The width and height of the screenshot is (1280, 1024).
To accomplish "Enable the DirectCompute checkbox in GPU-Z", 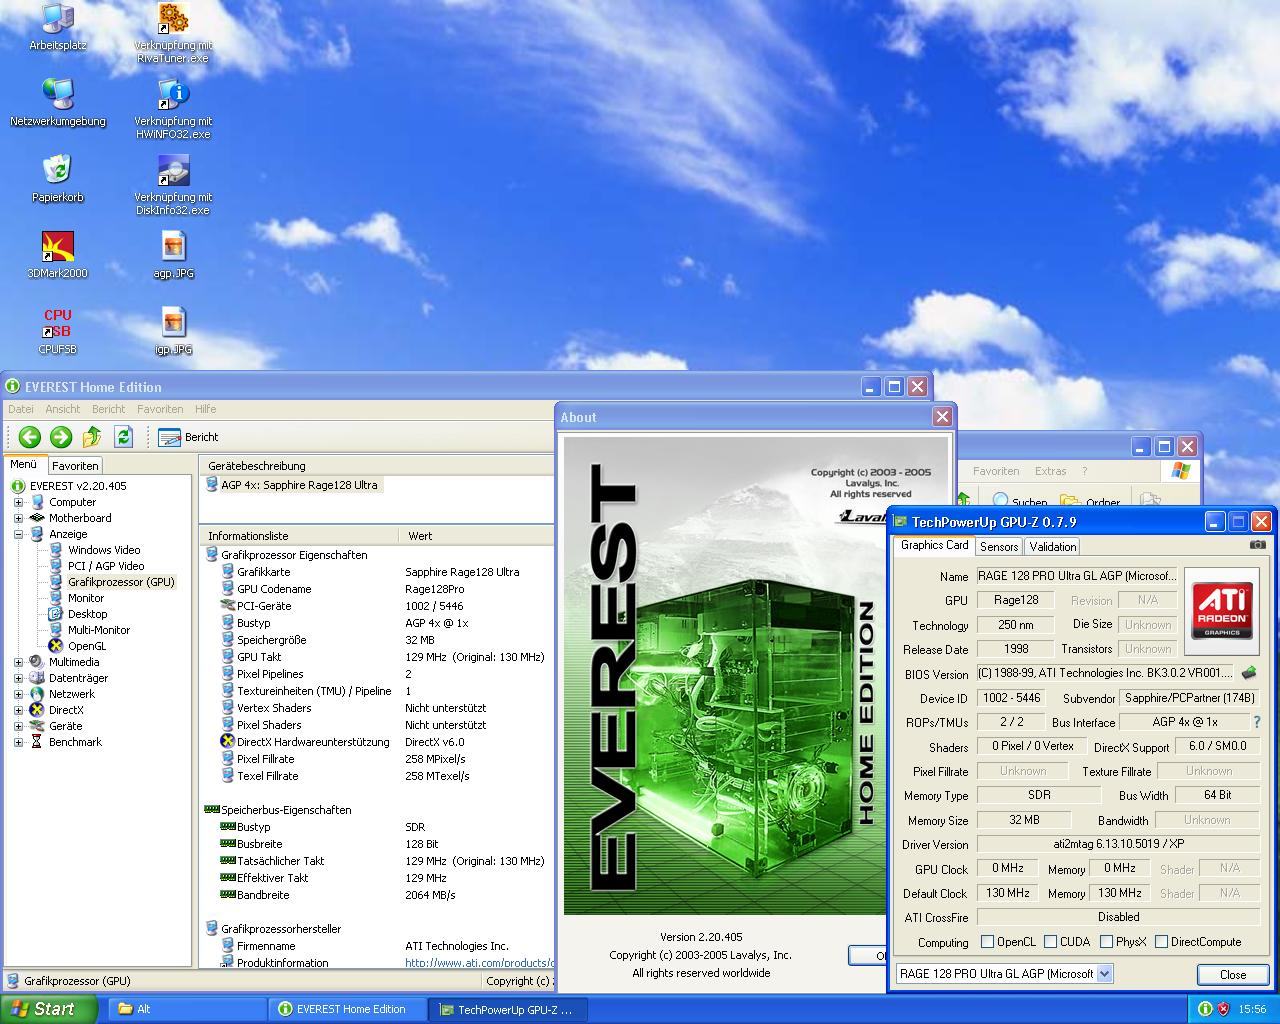I will (x=1161, y=941).
